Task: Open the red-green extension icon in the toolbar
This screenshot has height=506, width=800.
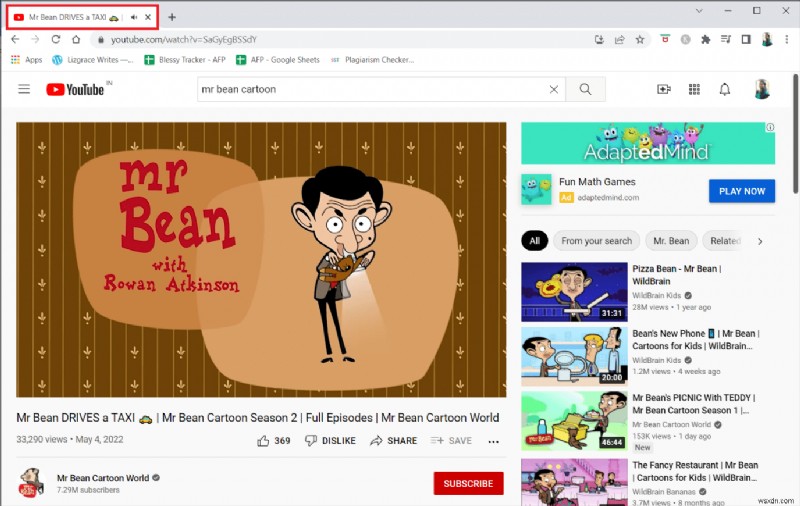Action: click(665, 39)
